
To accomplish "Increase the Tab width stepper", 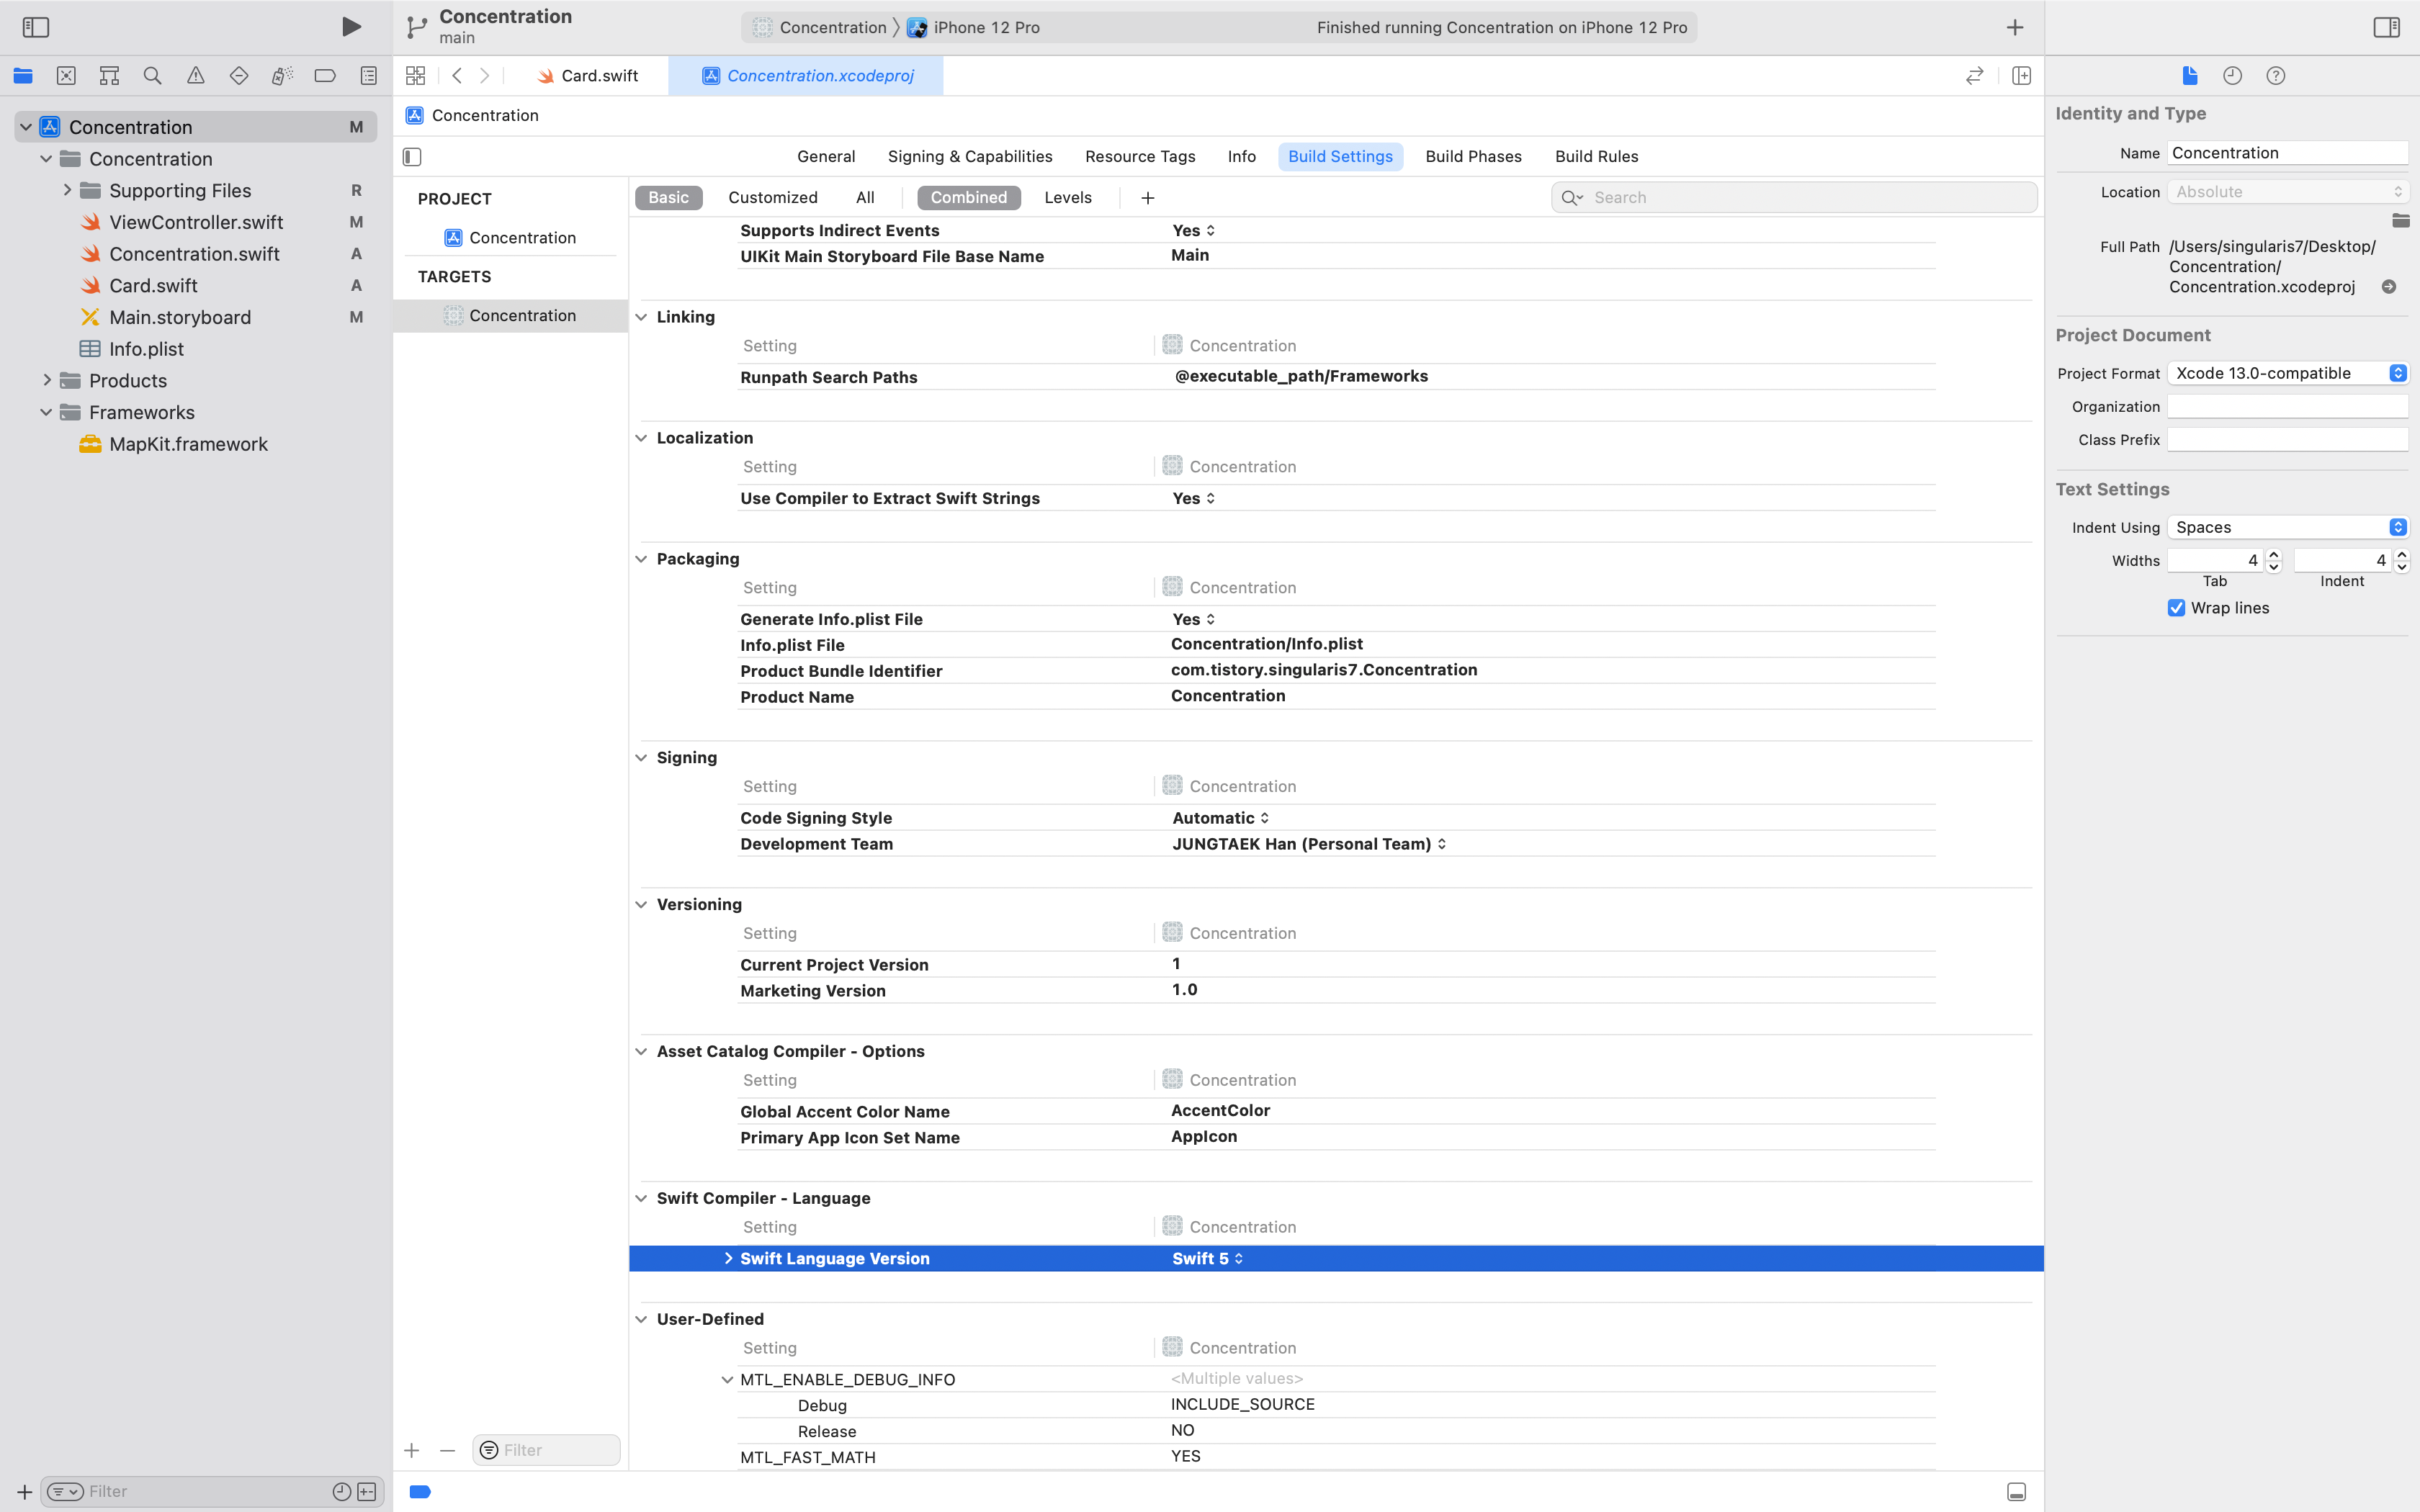I will (2273, 554).
